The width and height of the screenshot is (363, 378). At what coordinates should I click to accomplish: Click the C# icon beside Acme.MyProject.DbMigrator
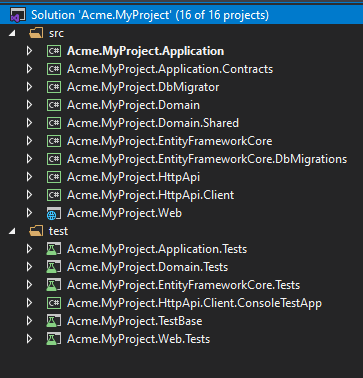(x=54, y=87)
